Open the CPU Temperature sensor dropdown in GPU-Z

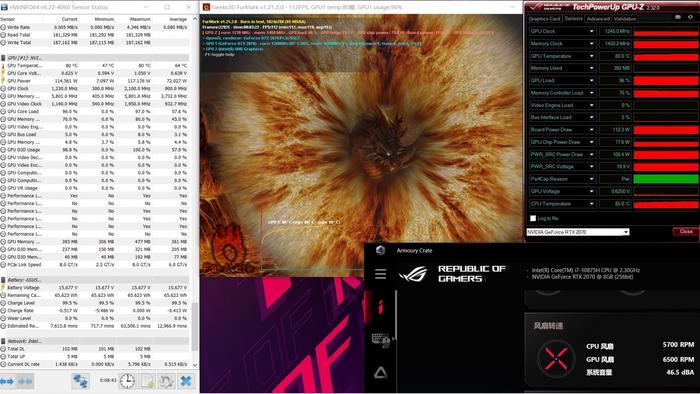click(x=592, y=203)
